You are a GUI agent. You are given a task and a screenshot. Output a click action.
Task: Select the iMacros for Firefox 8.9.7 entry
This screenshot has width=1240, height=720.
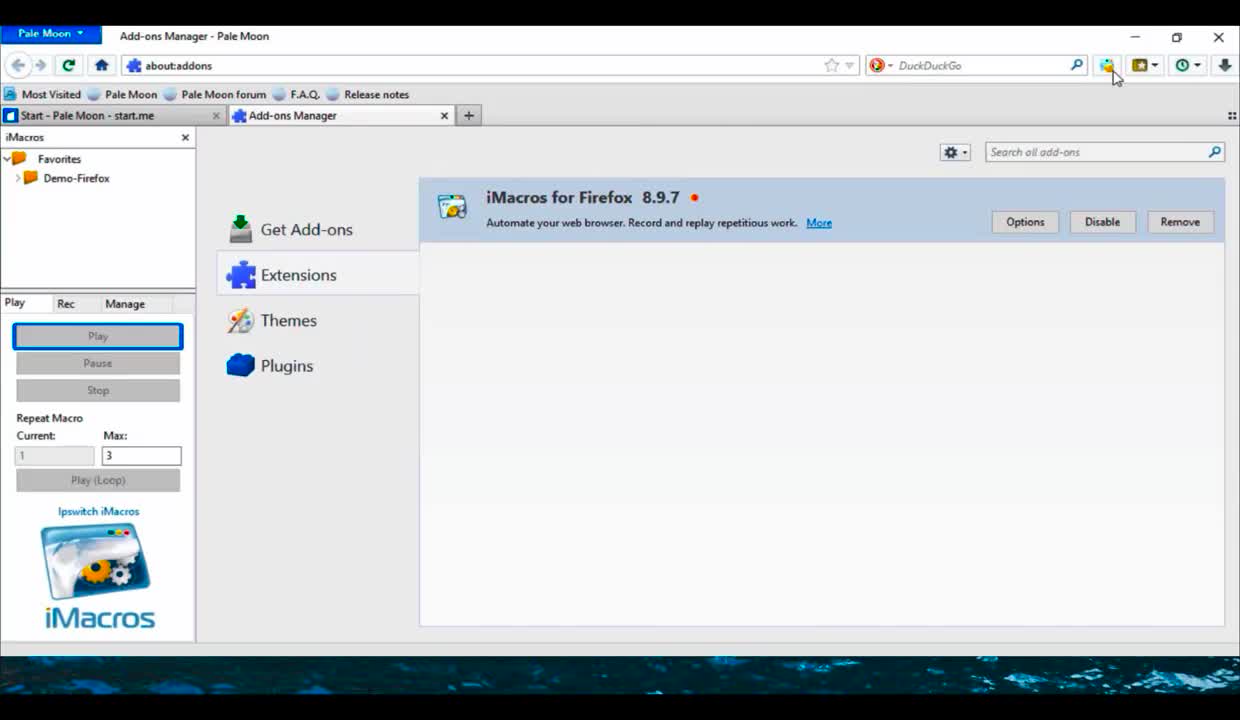pos(821,209)
